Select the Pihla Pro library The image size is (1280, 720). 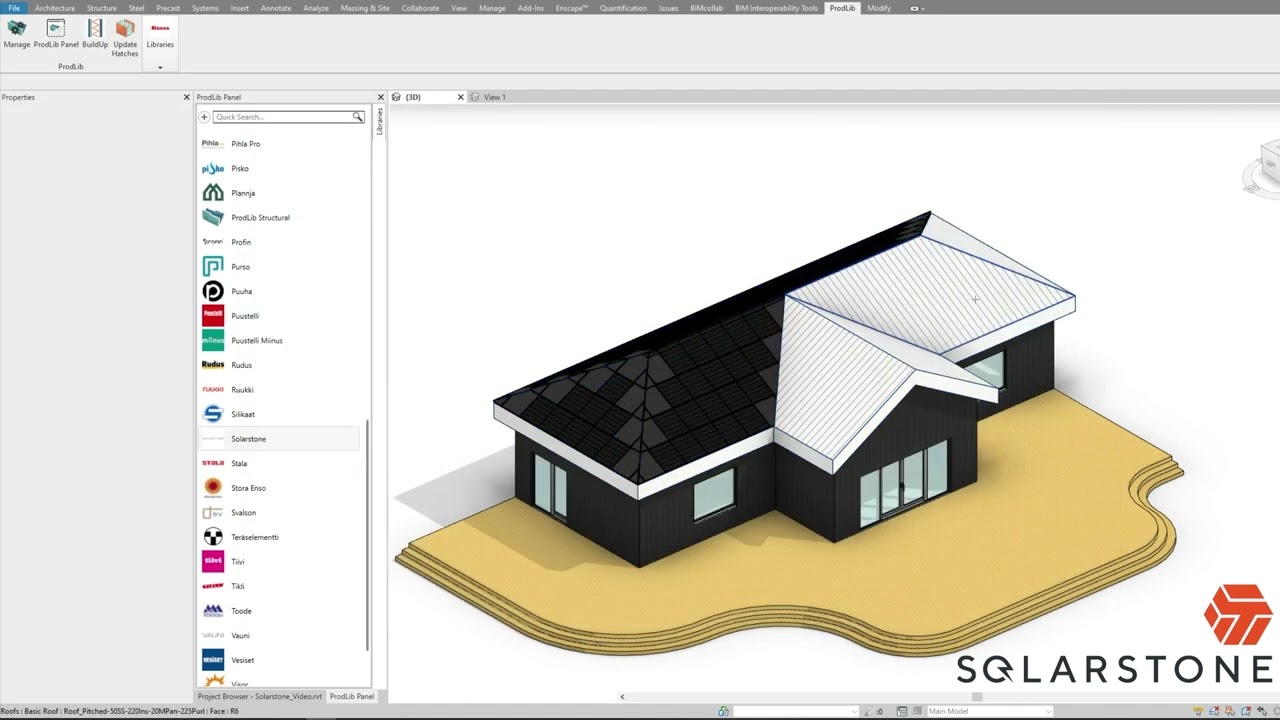pos(279,144)
